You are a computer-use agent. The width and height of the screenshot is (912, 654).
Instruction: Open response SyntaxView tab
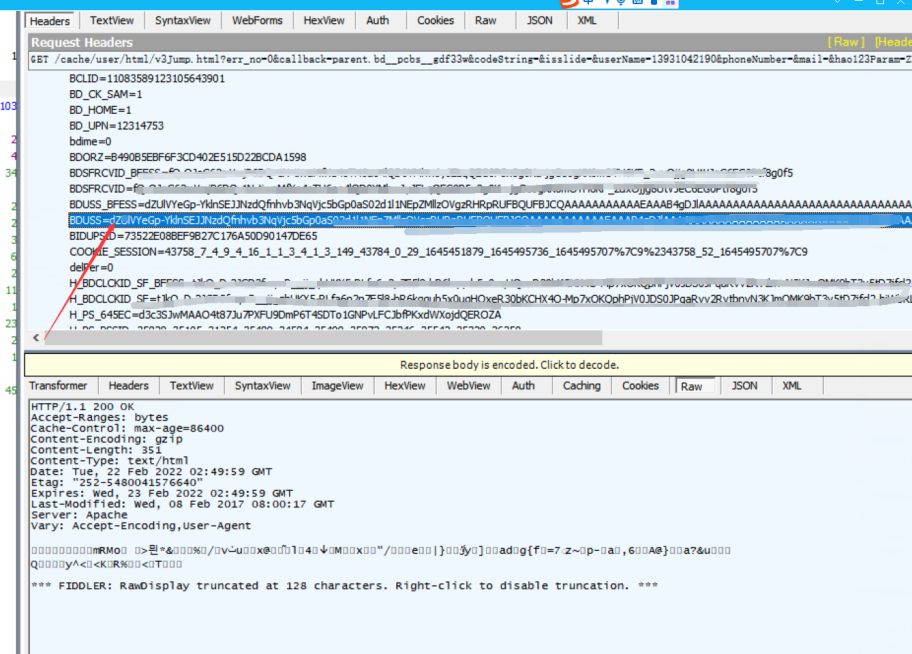[262, 386]
